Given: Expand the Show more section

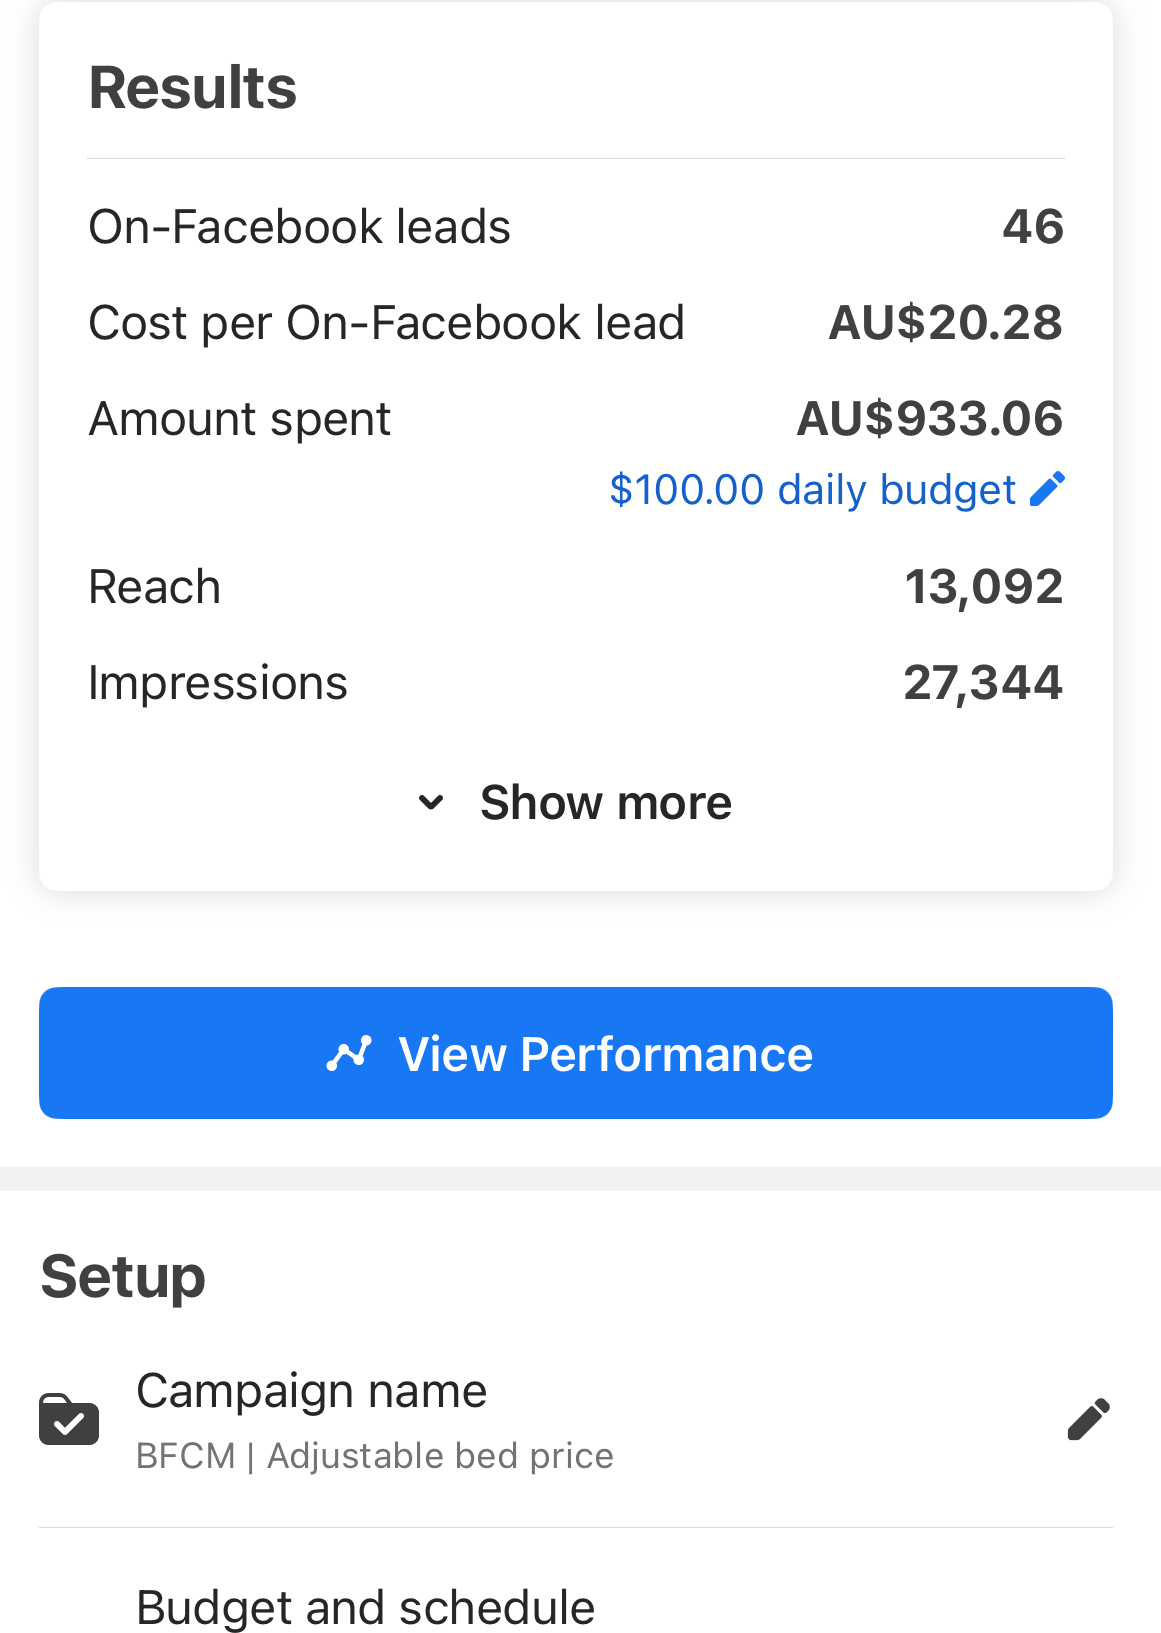Looking at the screenshot, I should (x=605, y=800).
